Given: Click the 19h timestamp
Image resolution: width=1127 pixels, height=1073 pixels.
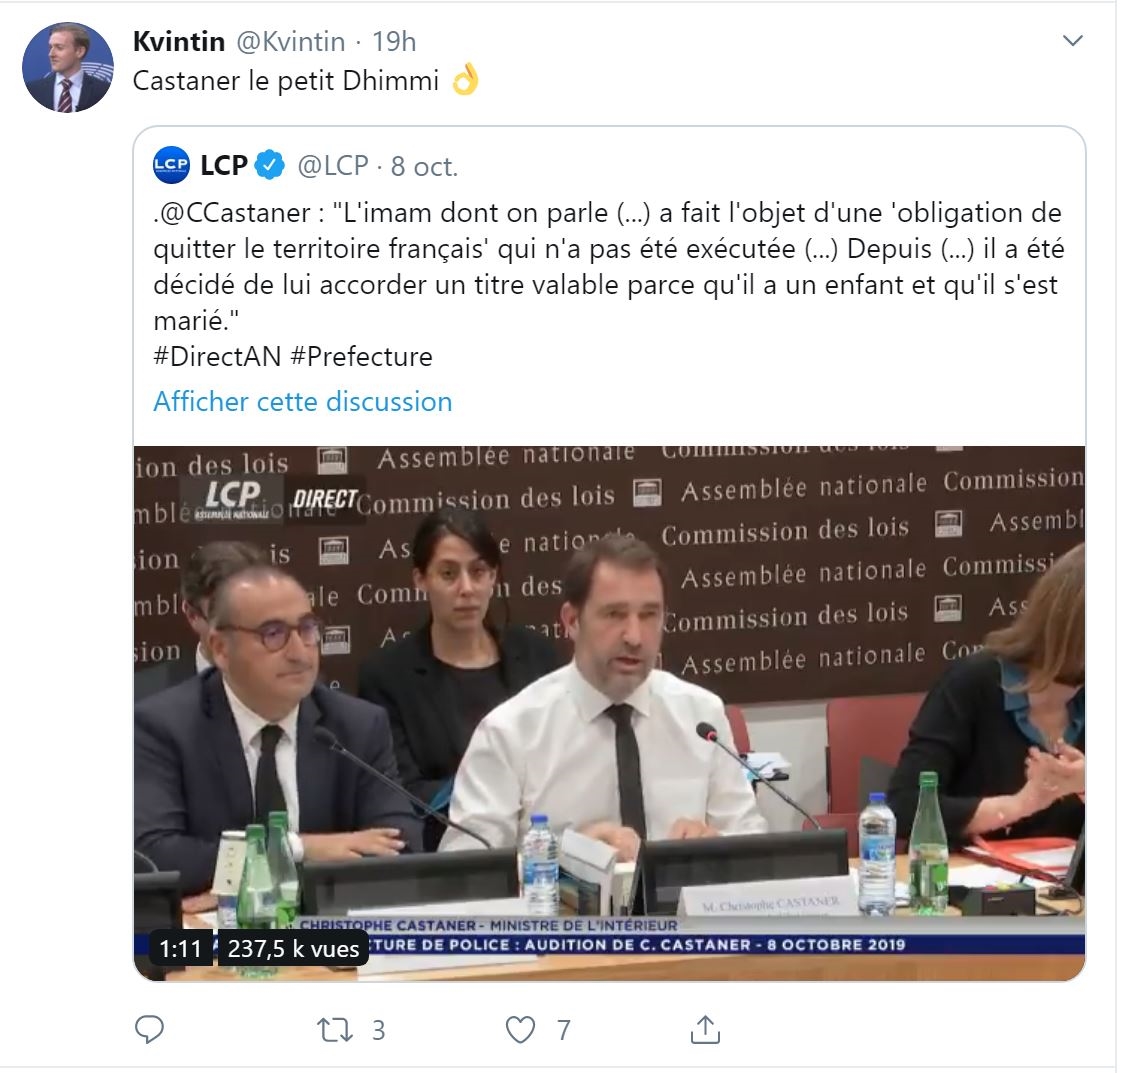Looking at the screenshot, I should click(x=394, y=41).
